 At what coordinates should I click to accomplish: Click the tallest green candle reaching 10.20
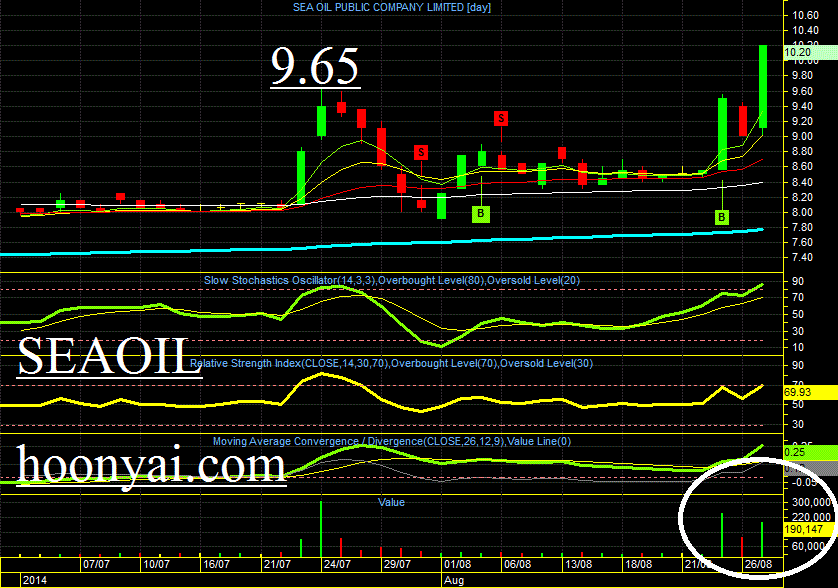coord(763,86)
